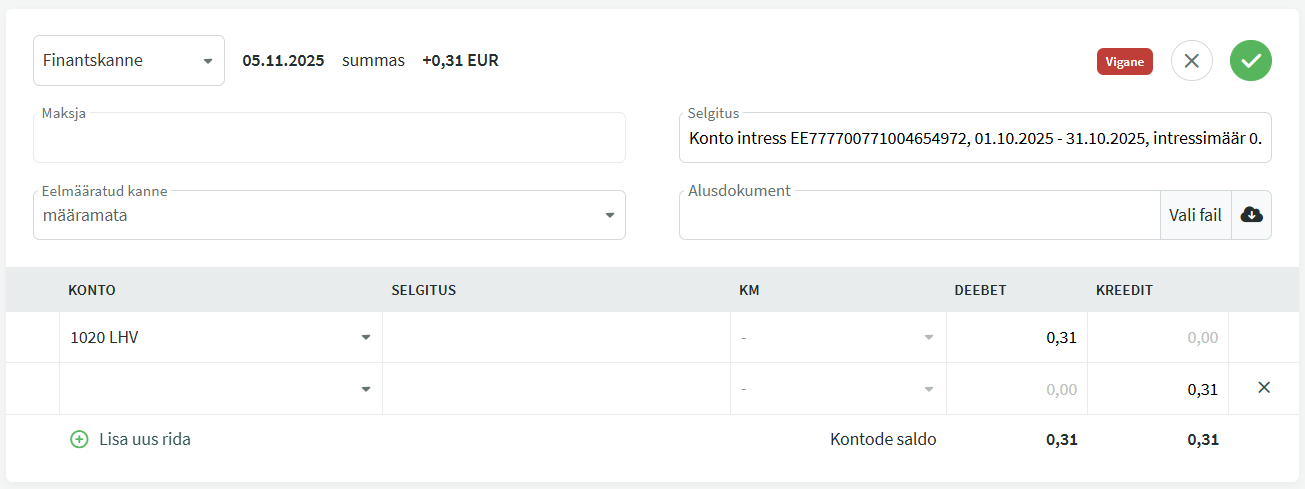The width and height of the screenshot is (1305, 489).
Task: Delete second row with X icon
Action: [x=1263, y=388]
